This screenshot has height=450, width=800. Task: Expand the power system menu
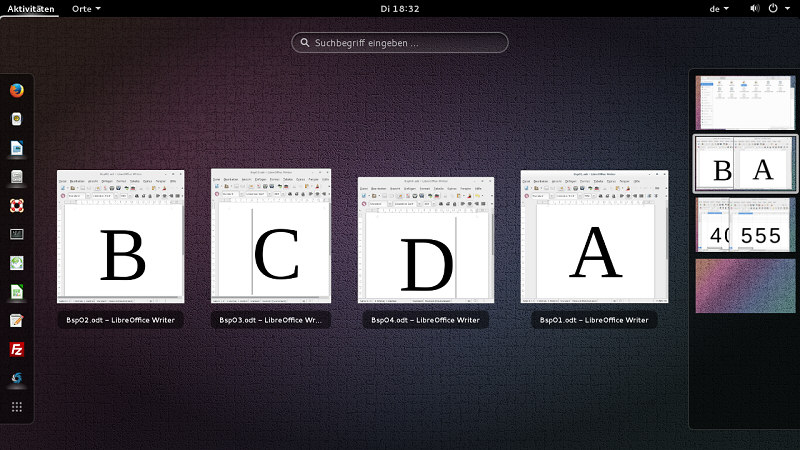(778, 8)
